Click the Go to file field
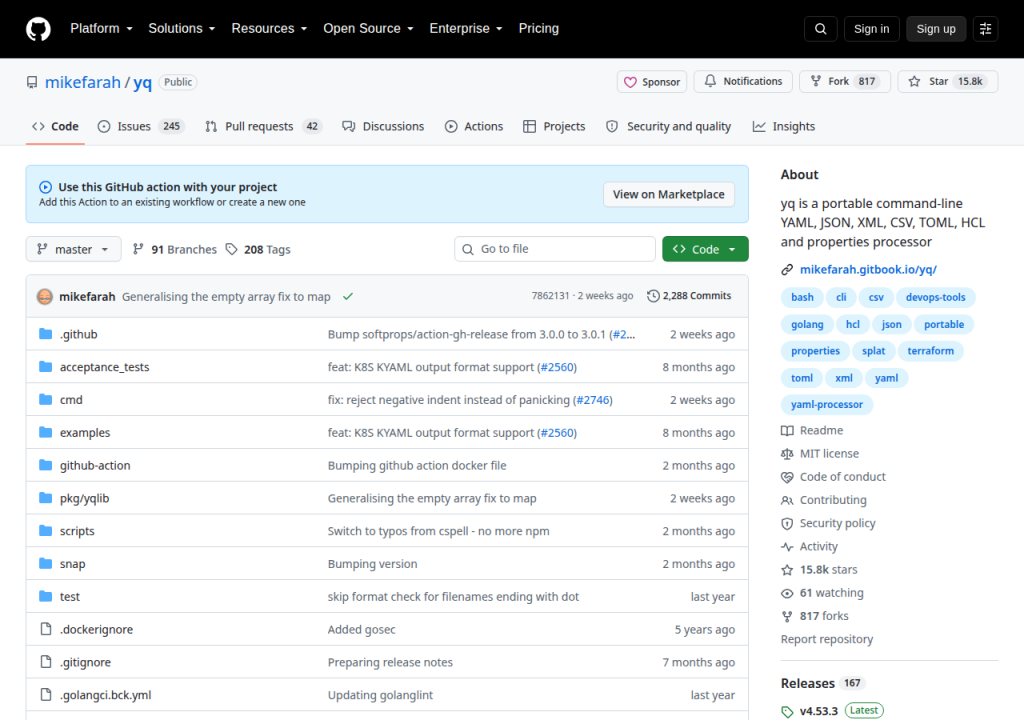The width and height of the screenshot is (1024, 720). pyautogui.click(x=554, y=249)
